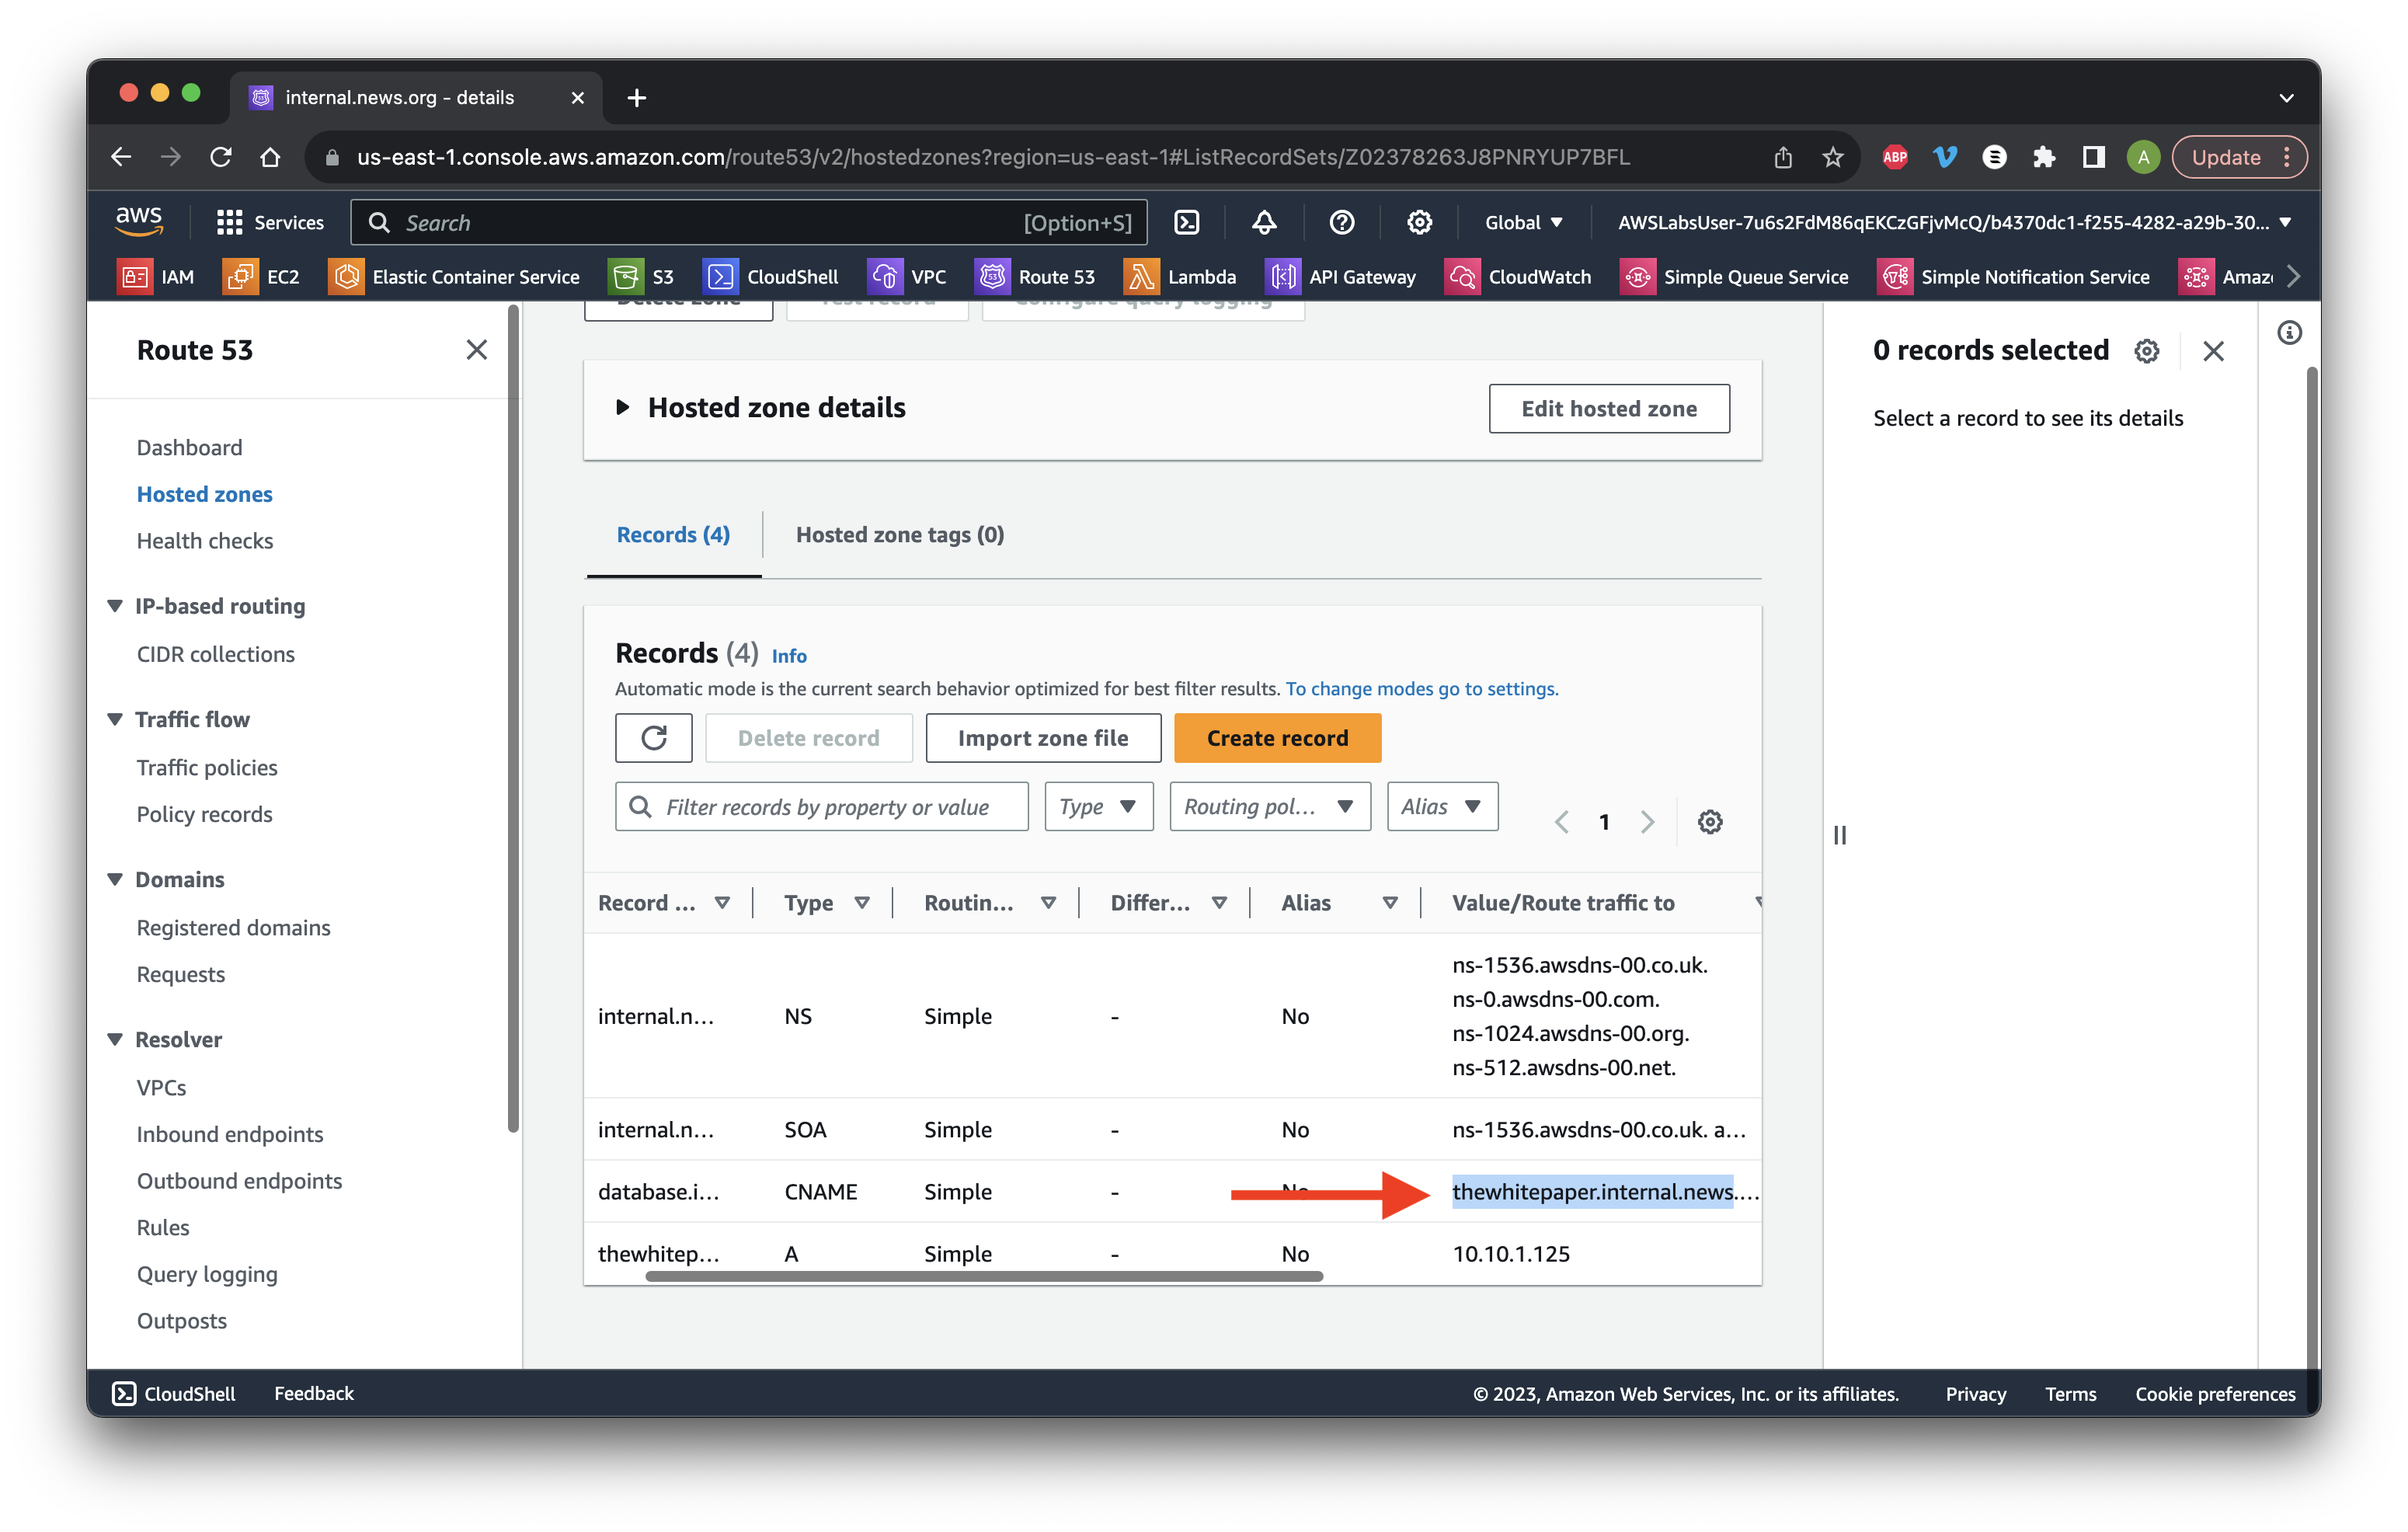
Task: Open Health checks in sidebar
Action: [x=204, y=540]
